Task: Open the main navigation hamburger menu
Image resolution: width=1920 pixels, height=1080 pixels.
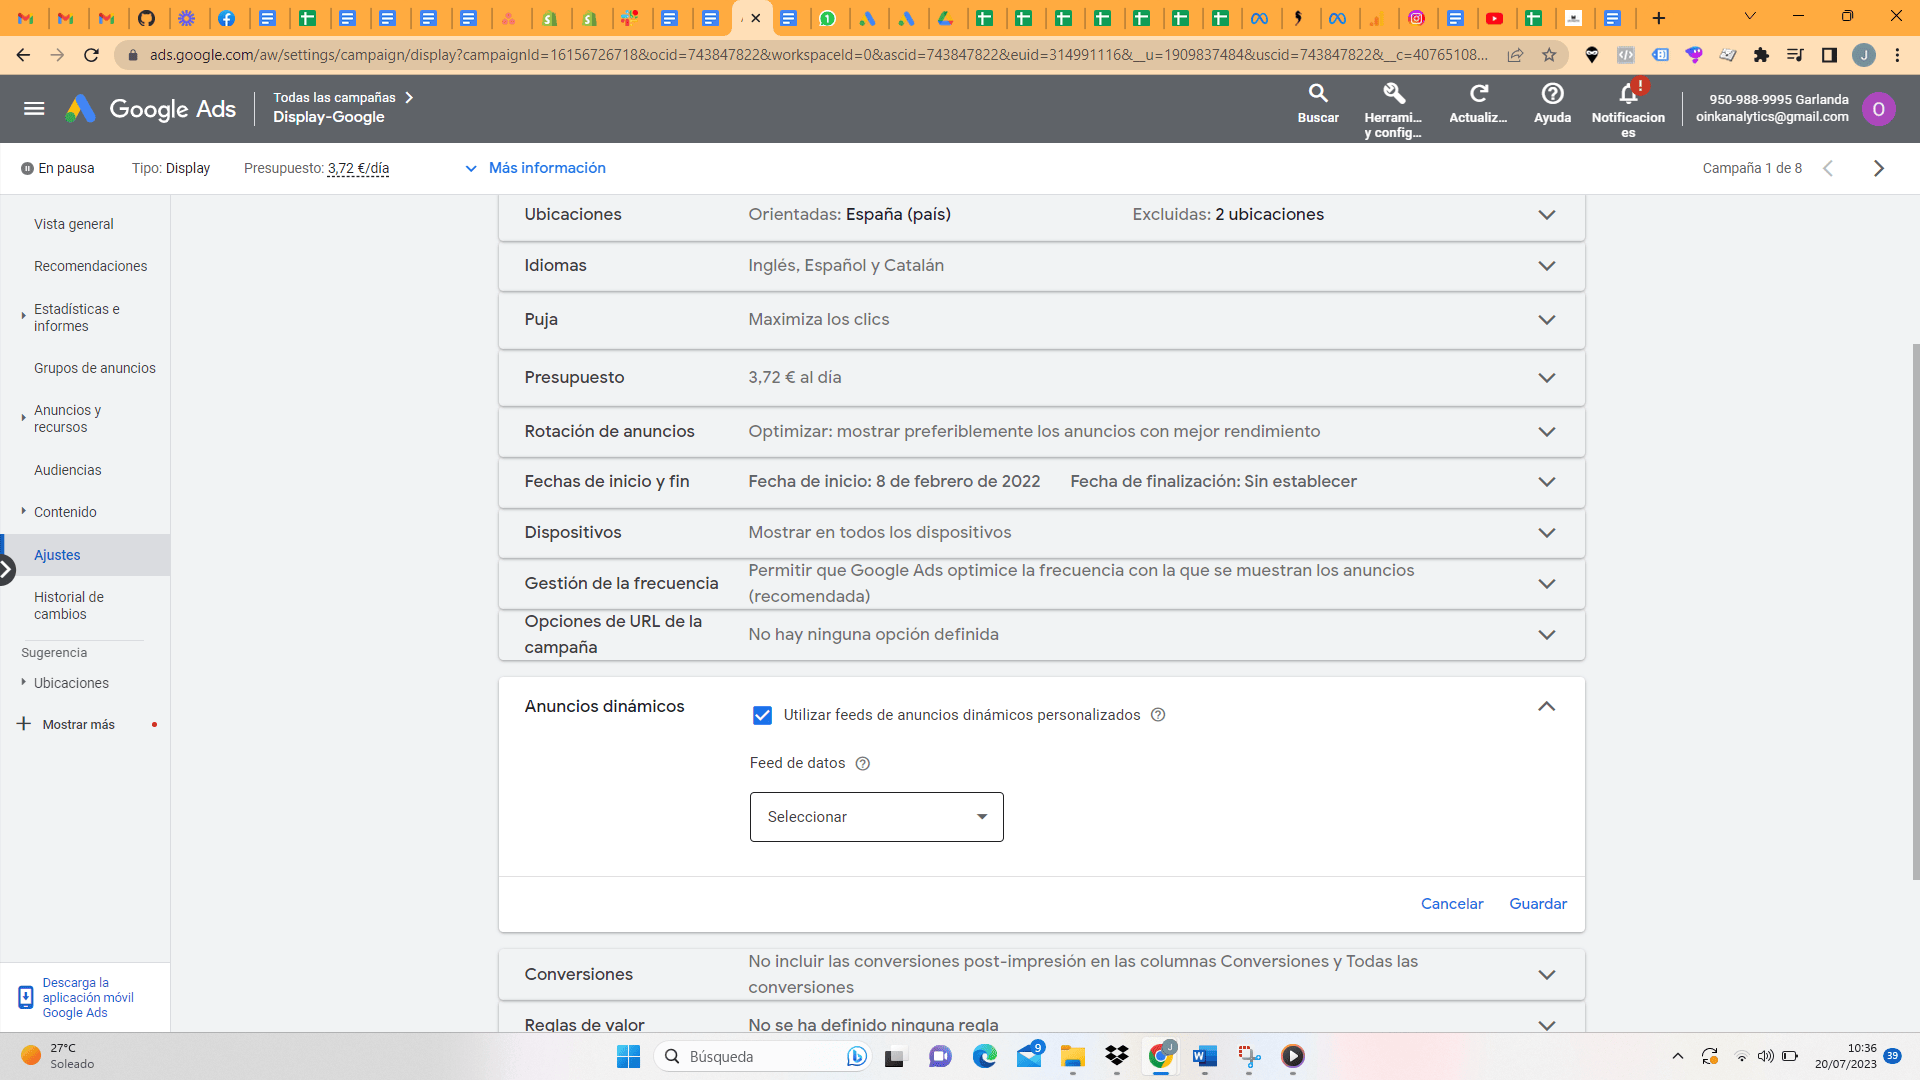Action: tap(34, 108)
